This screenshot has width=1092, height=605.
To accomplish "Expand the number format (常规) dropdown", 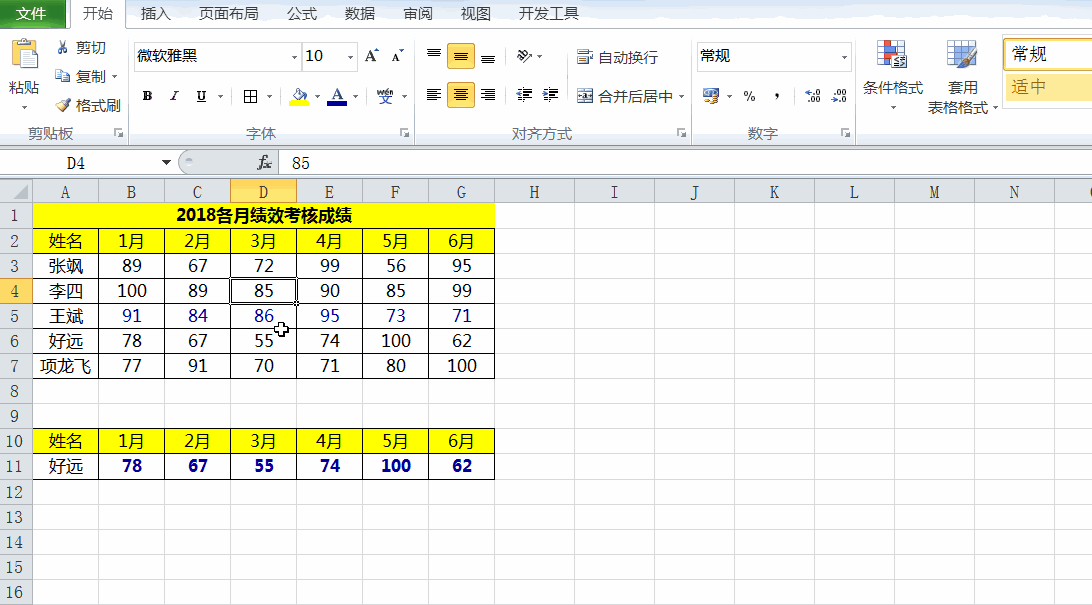I will 844,57.
